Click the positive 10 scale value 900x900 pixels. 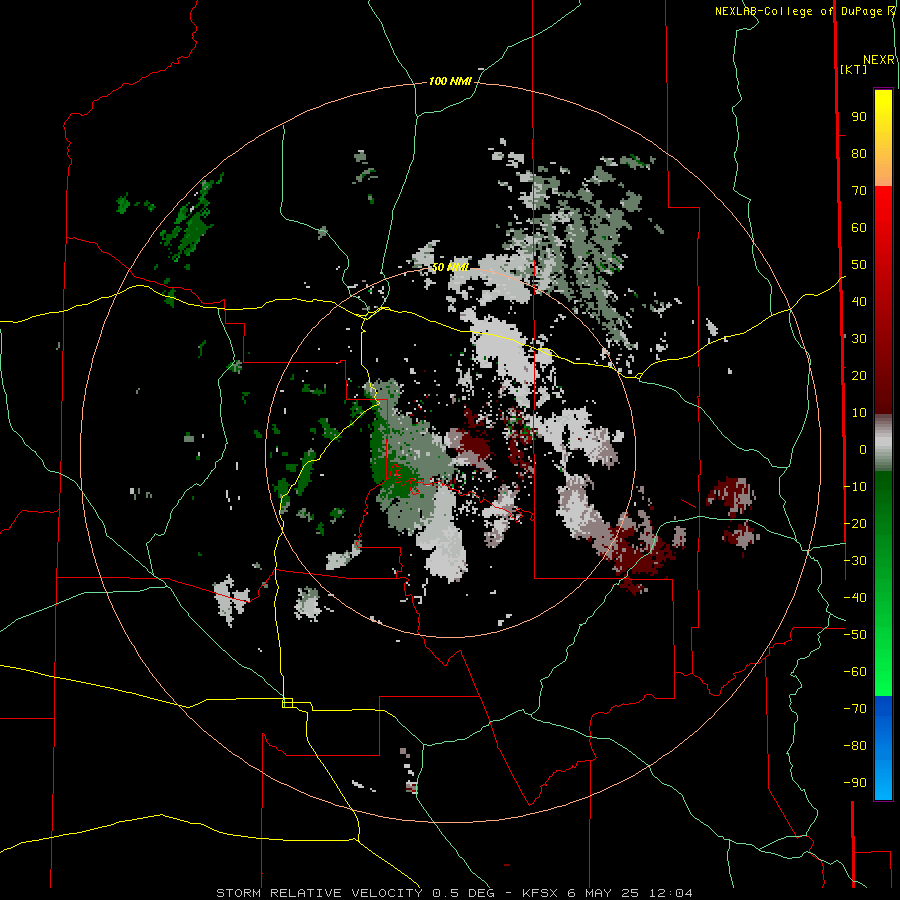click(x=859, y=413)
